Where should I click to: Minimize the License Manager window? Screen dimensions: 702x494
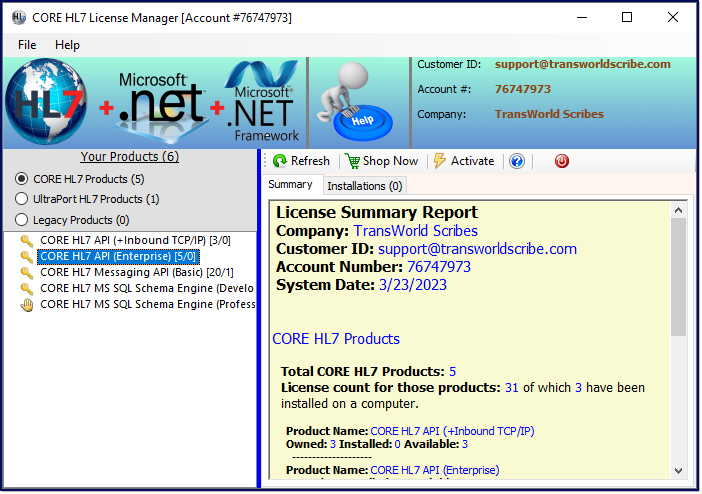coord(582,17)
